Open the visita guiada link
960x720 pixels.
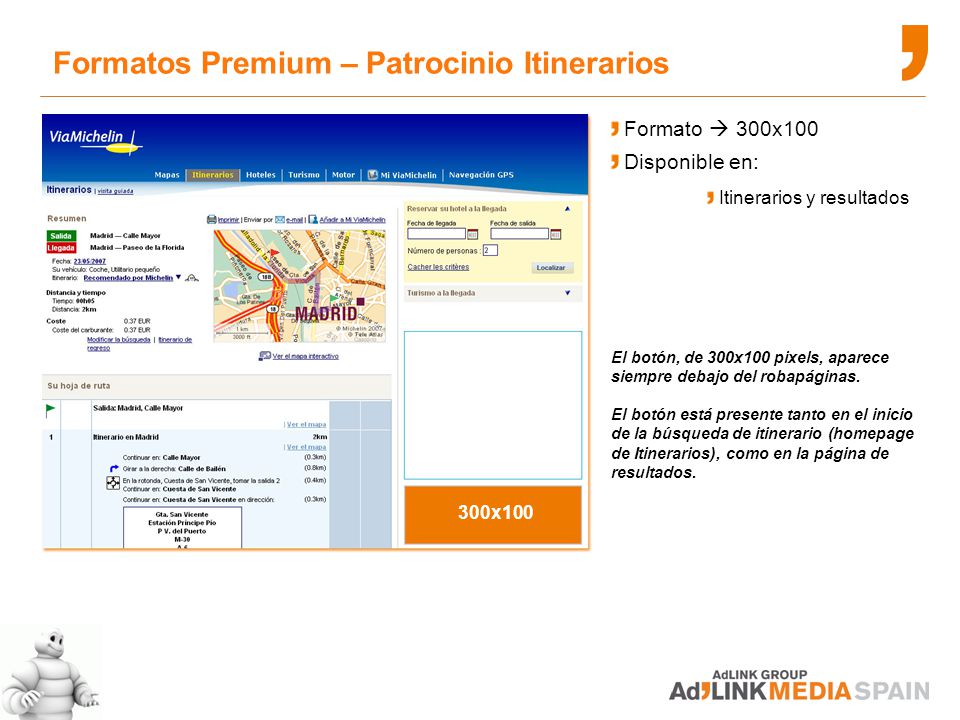(x=116, y=191)
